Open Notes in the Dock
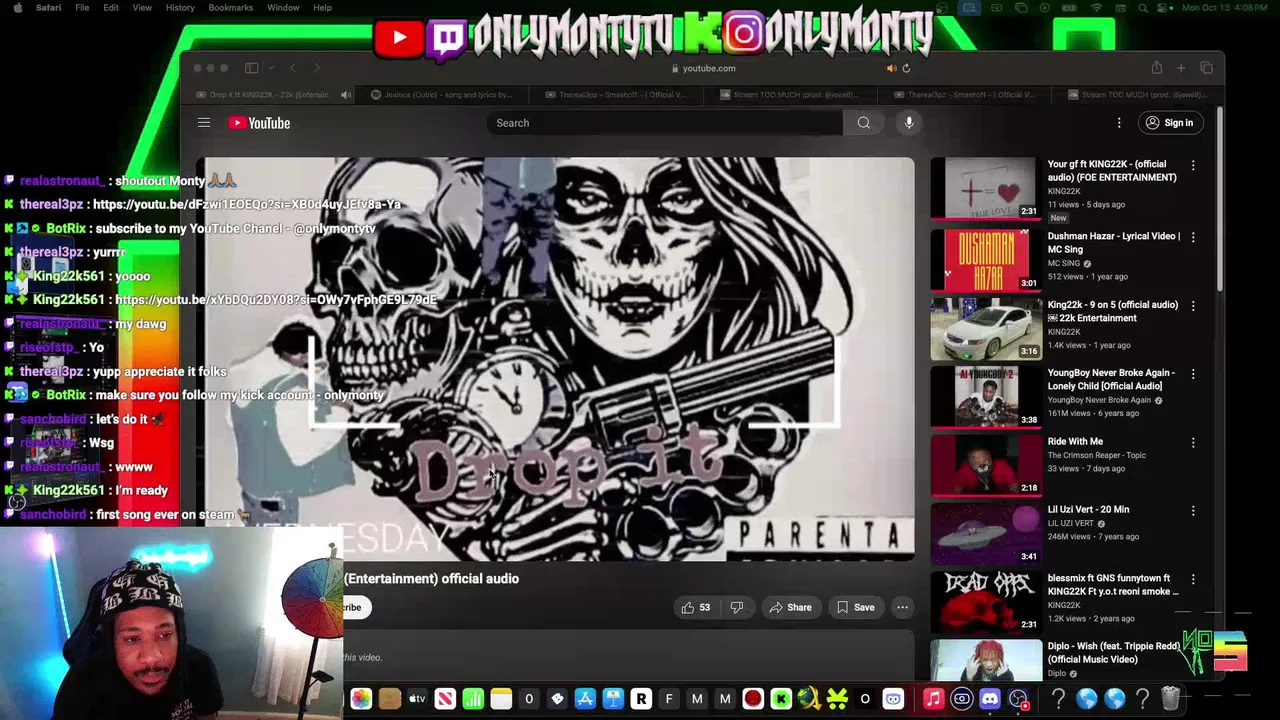1280x720 pixels. click(501, 699)
